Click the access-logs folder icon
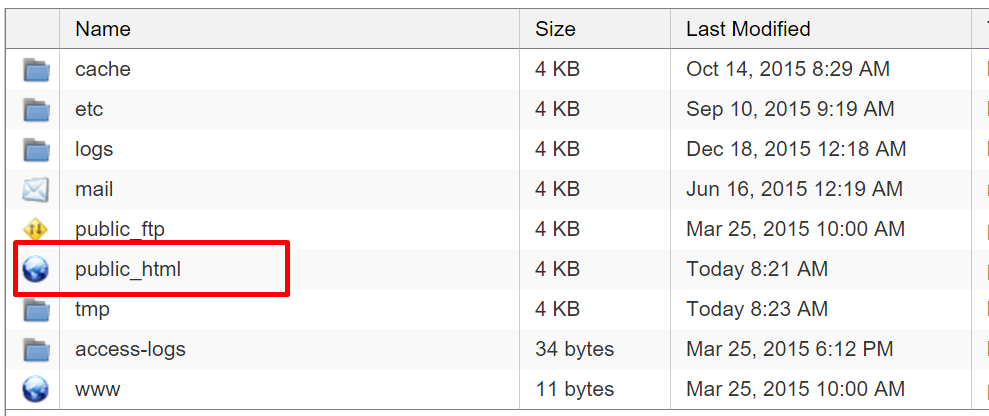 36,350
